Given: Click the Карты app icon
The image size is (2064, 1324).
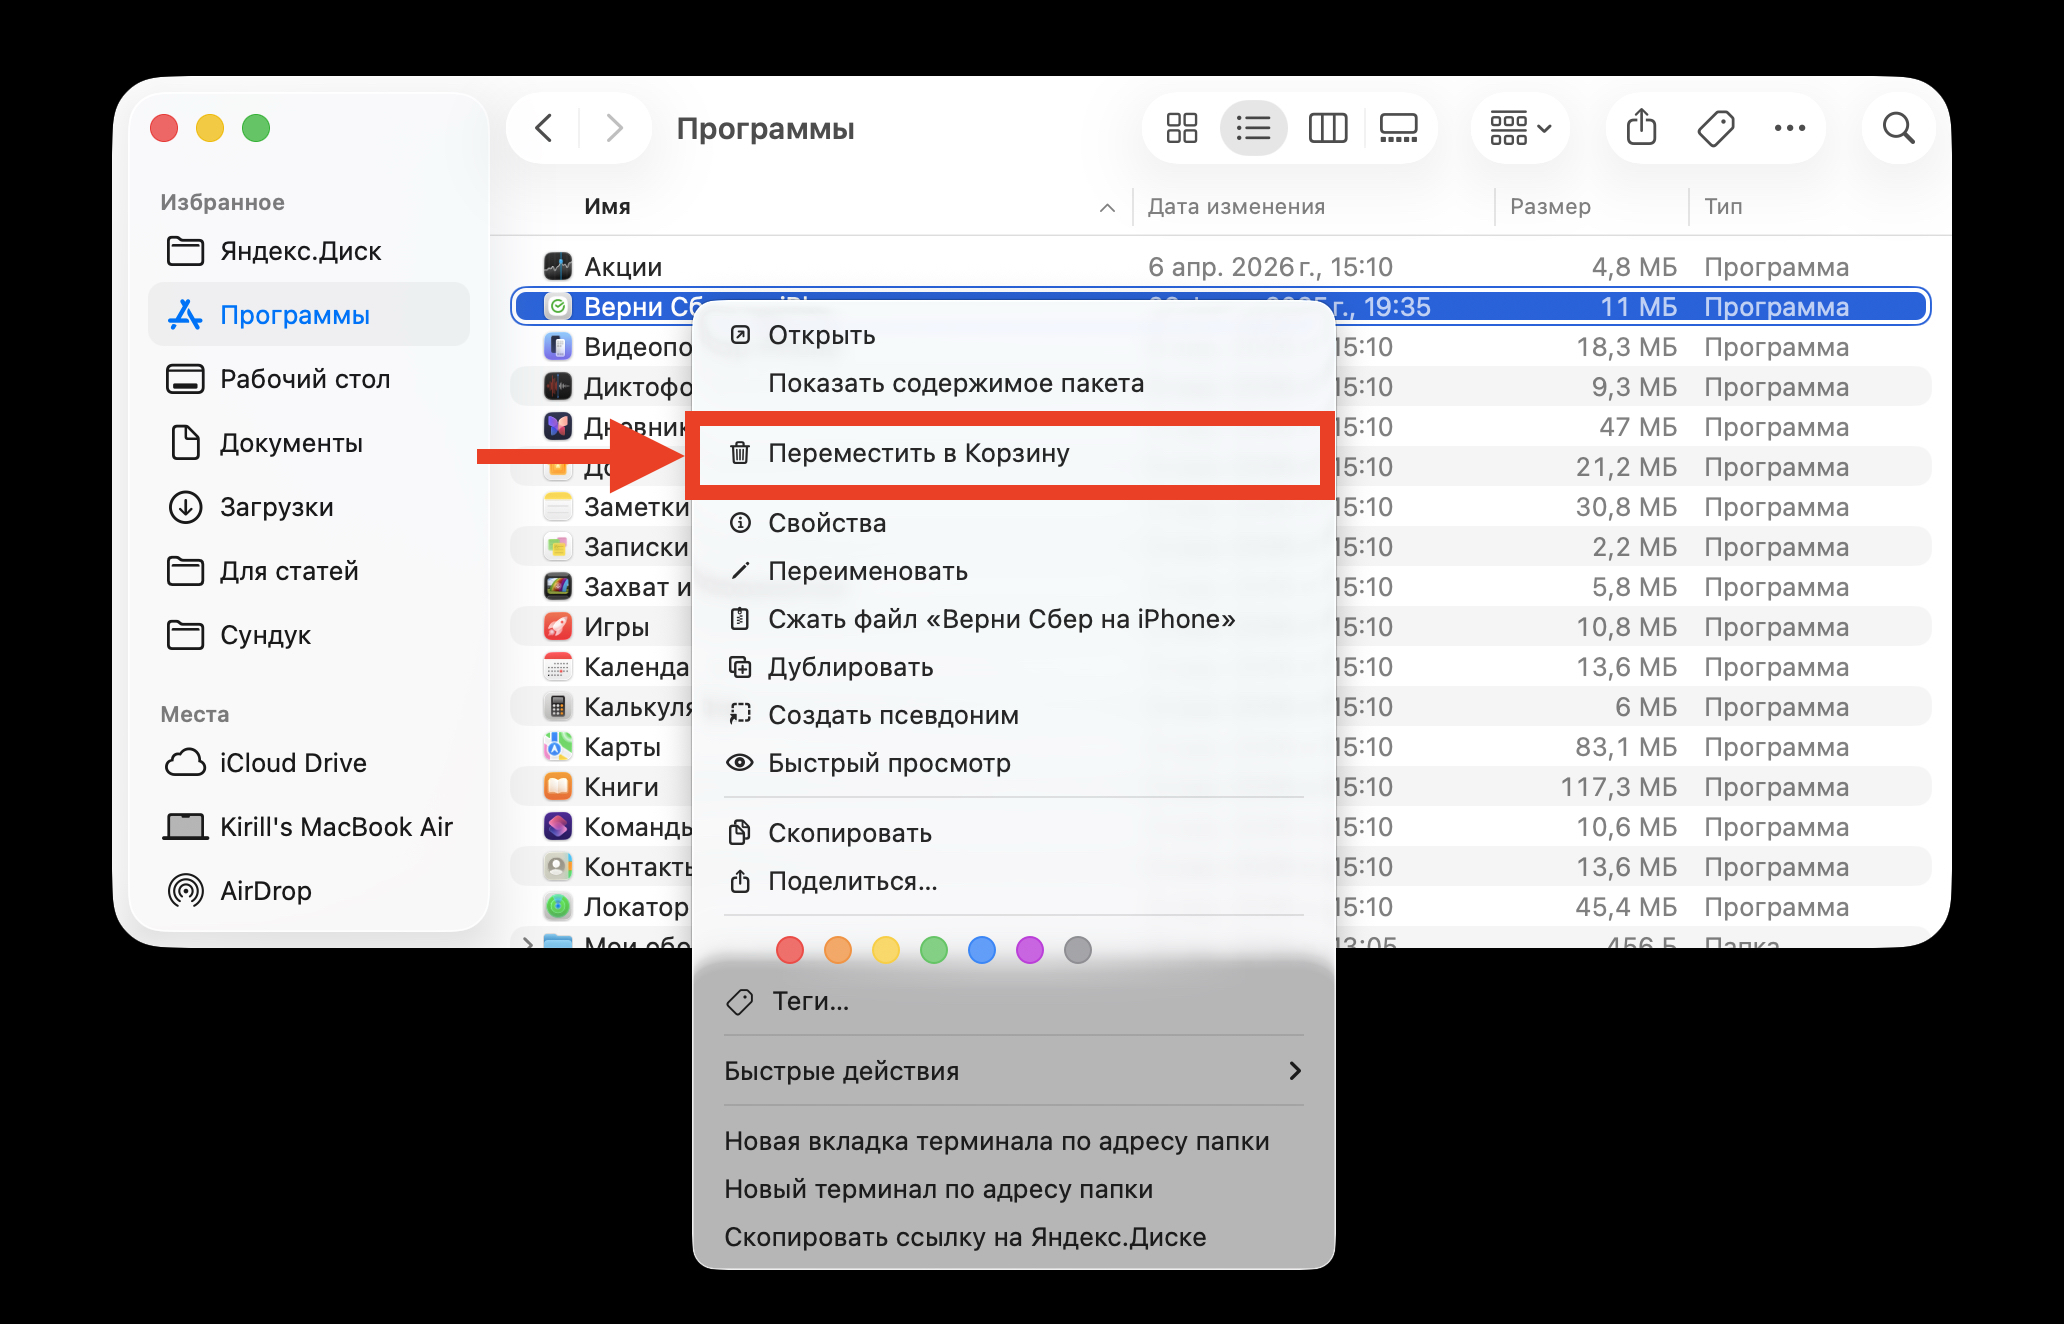Looking at the screenshot, I should [x=558, y=746].
